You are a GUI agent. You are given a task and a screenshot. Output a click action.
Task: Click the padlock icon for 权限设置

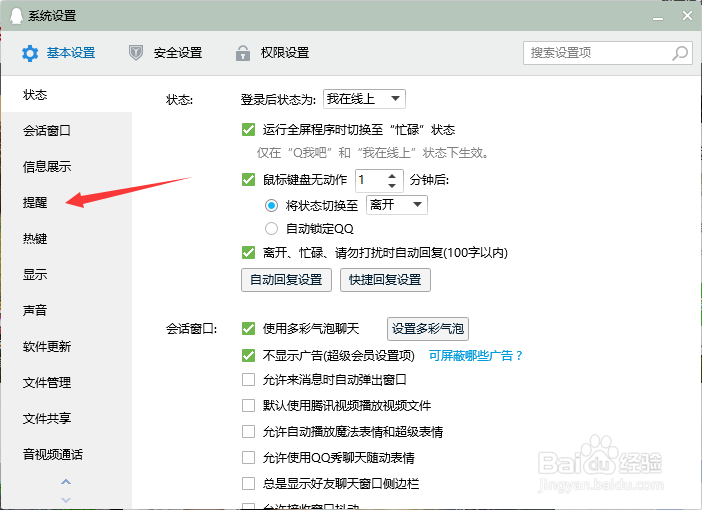click(x=243, y=53)
